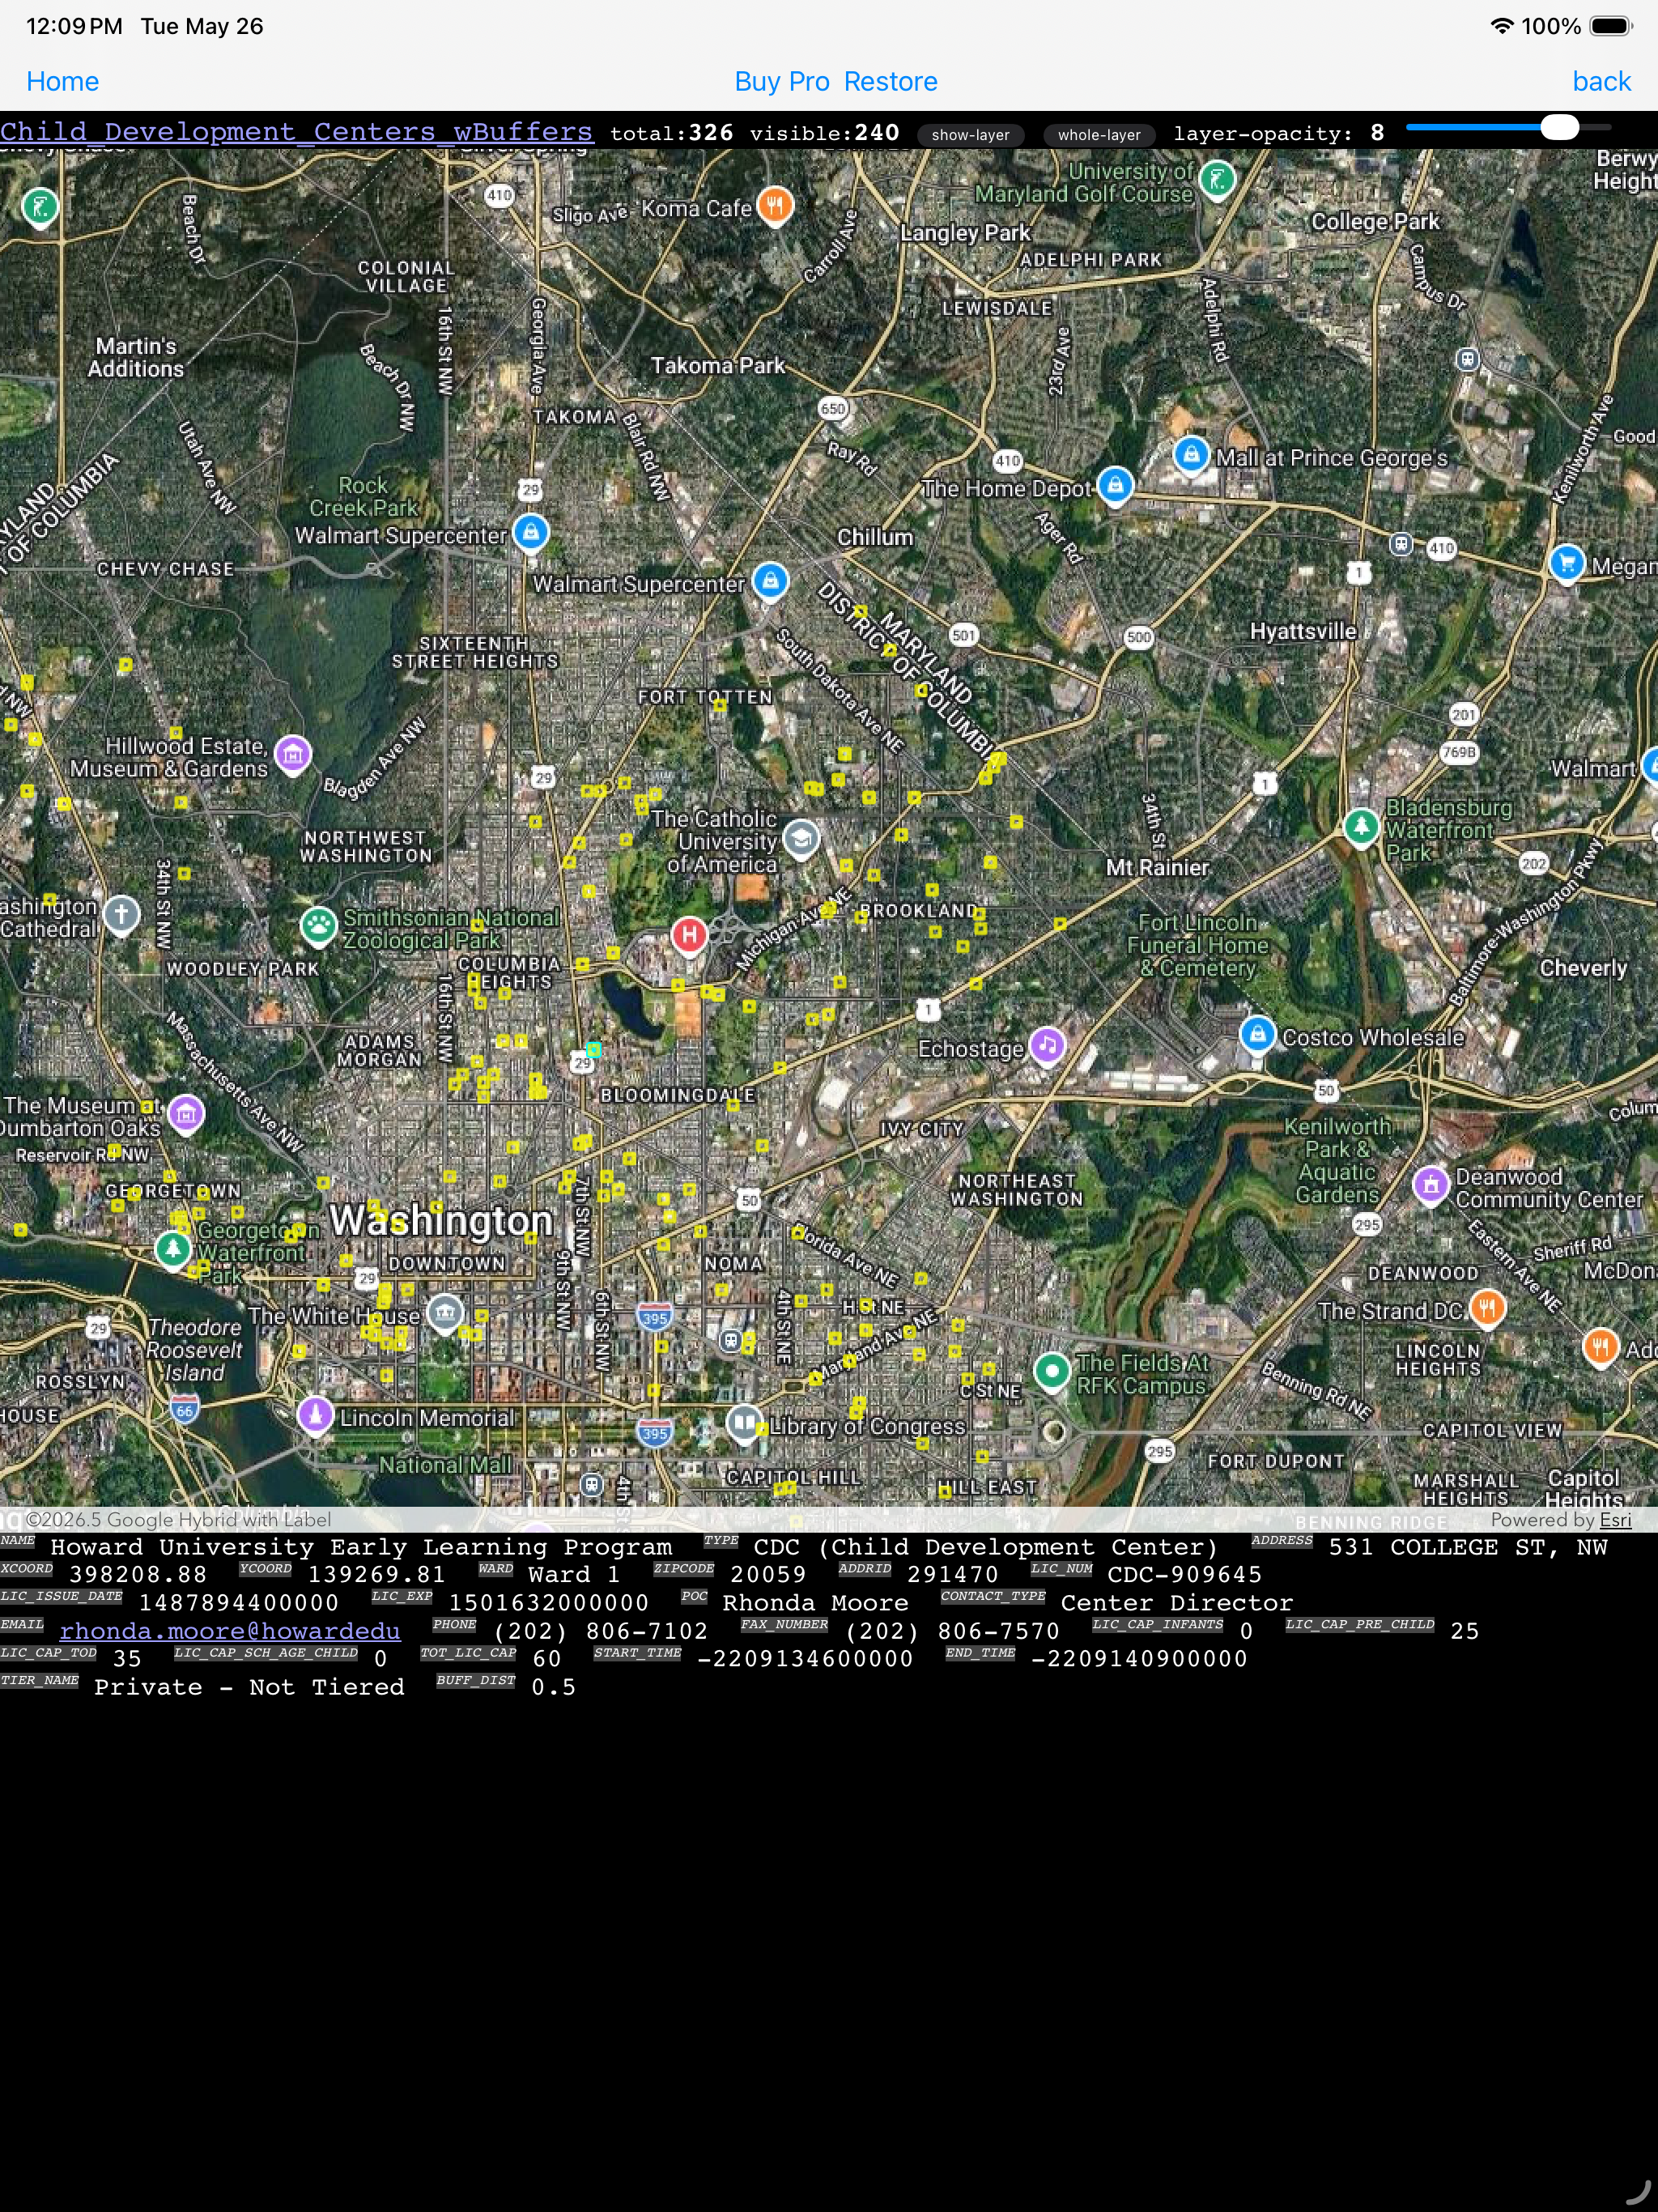The height and width of the screenshot is (2212, 1658).
Task: Tap the Hyattsville map label
Action: point(1303,631)
